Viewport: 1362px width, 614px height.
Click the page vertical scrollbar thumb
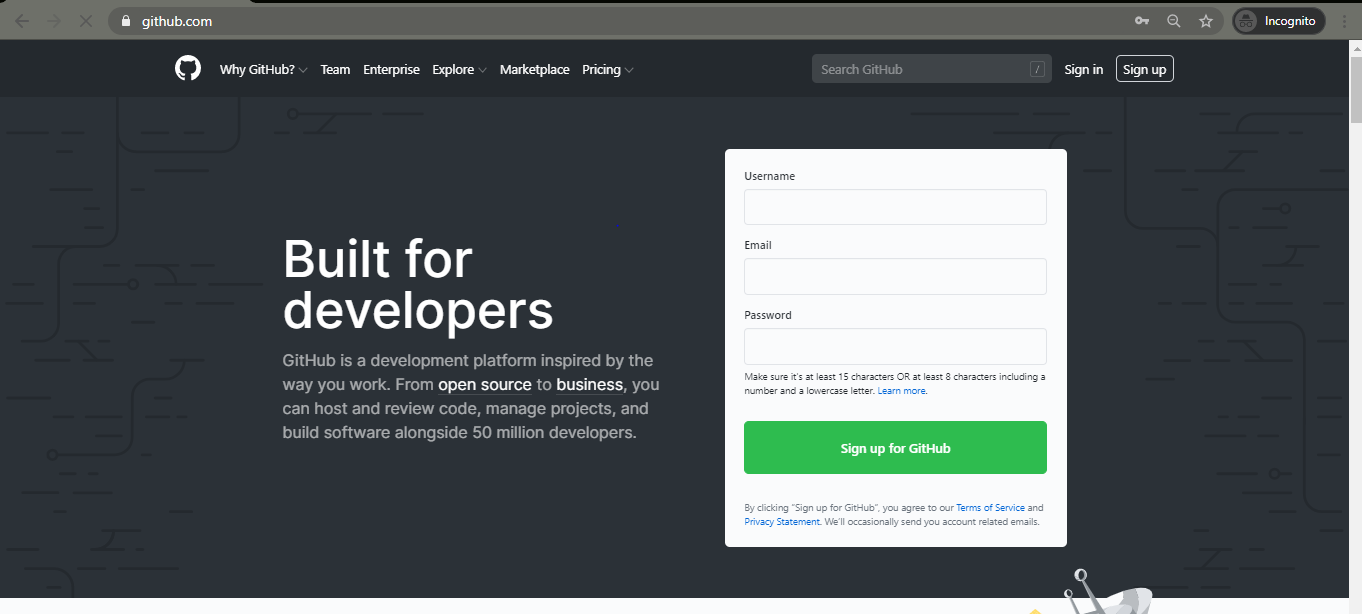[1355, 90]
